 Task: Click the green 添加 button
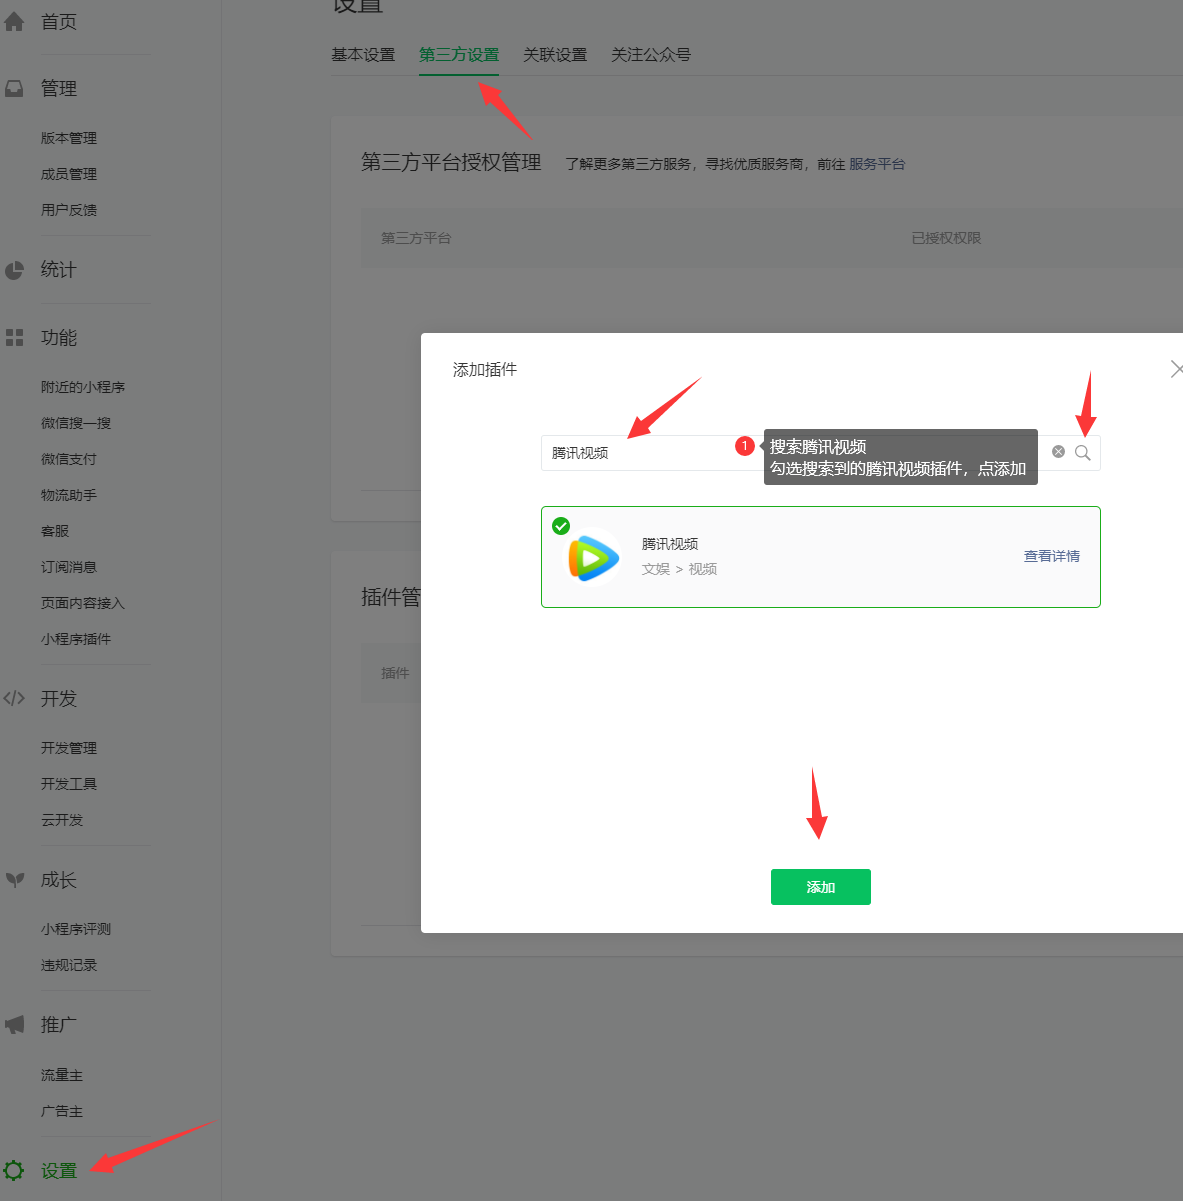click(x=821, y=887)
